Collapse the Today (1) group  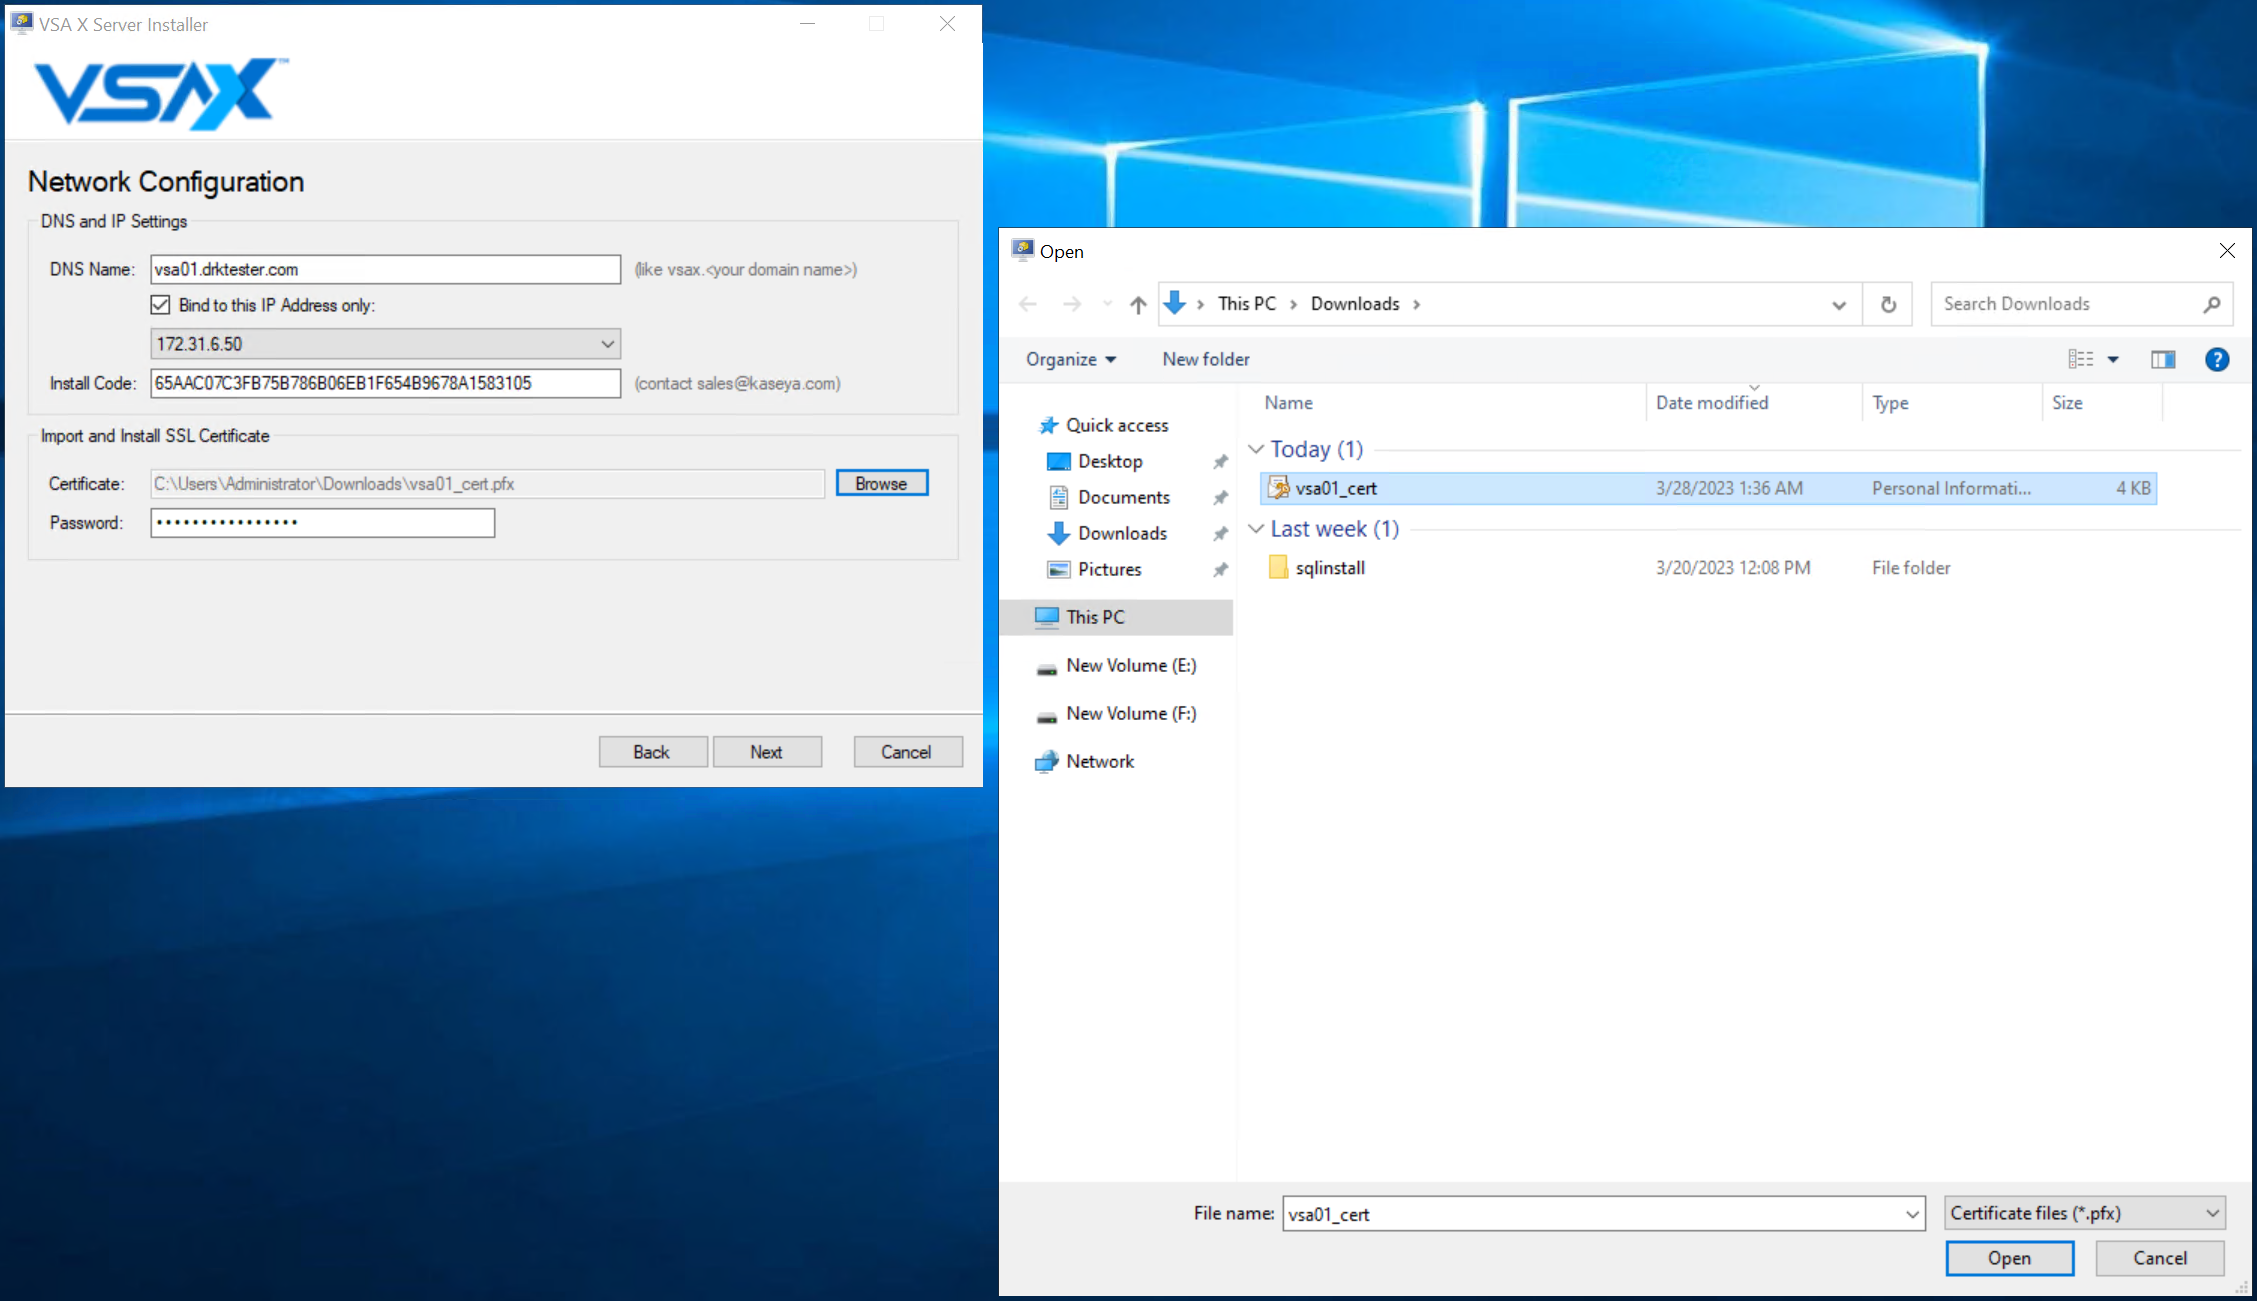coord(1256,449)
